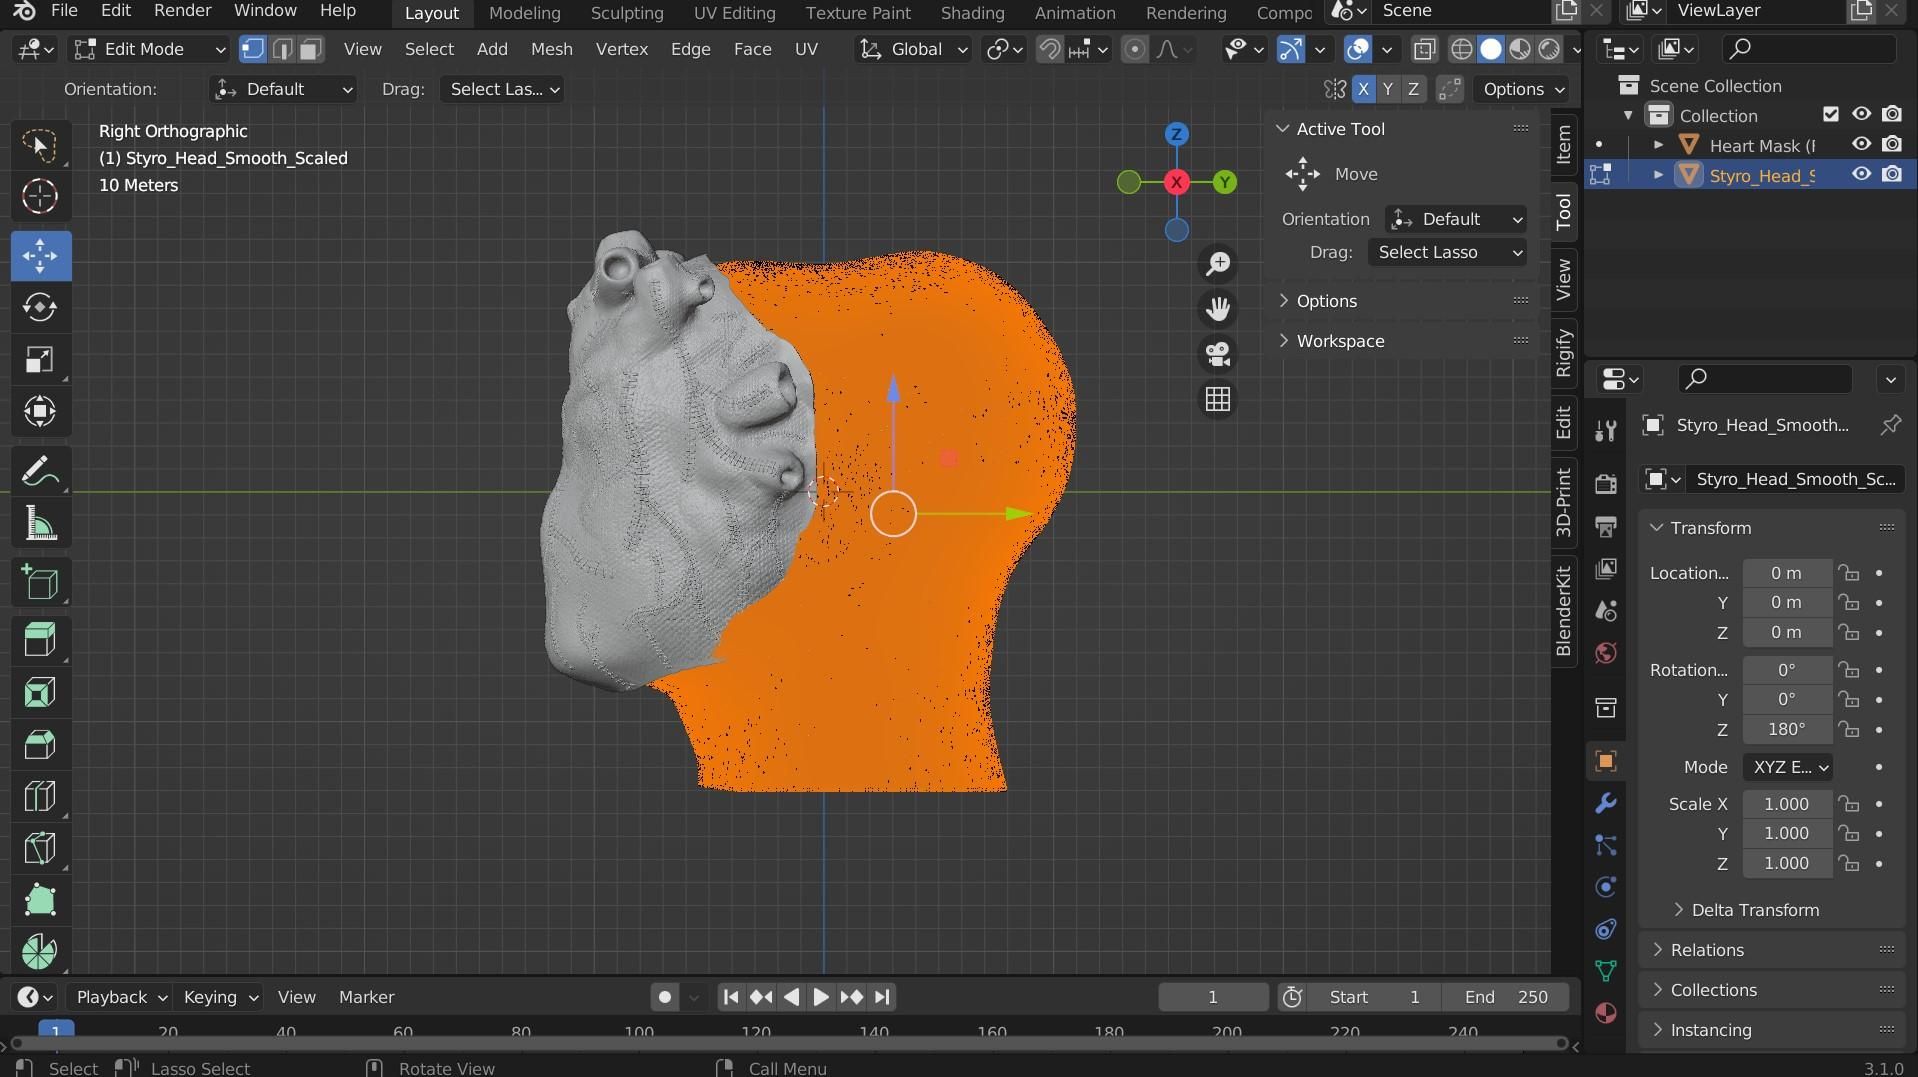Open the Edit Mode selector
This screenshot has width=1918, height=1077.
(x=148, y=49)
